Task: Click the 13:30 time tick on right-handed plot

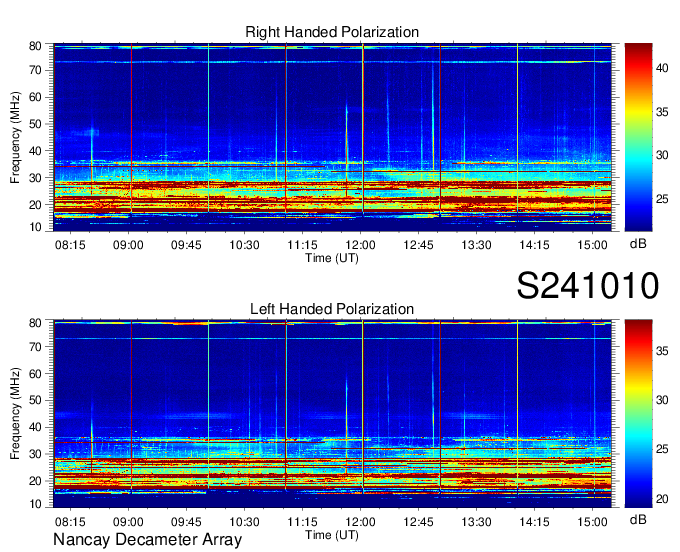Action: click(476, 245)
